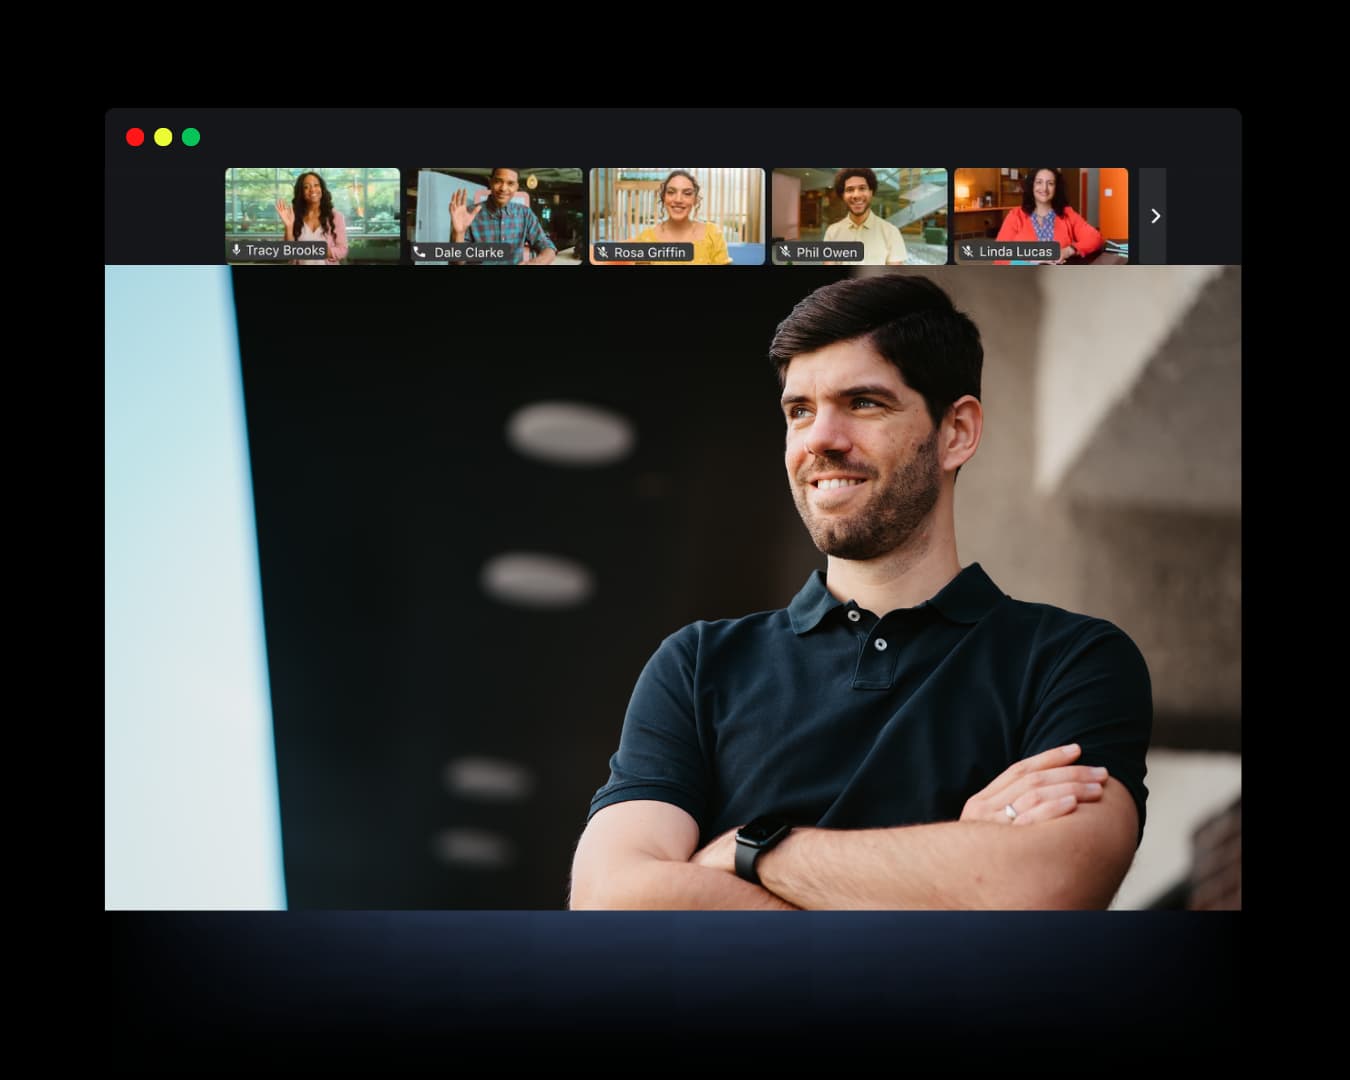
Task: Minimize the window with the yellow button
Action: point(163,137)
